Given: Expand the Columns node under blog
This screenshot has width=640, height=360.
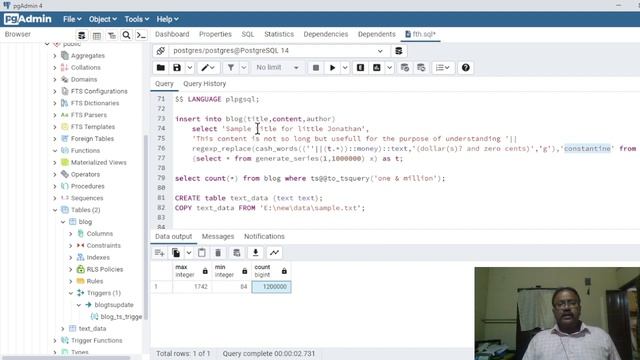Looking at the screenshot, I should 71,234.
